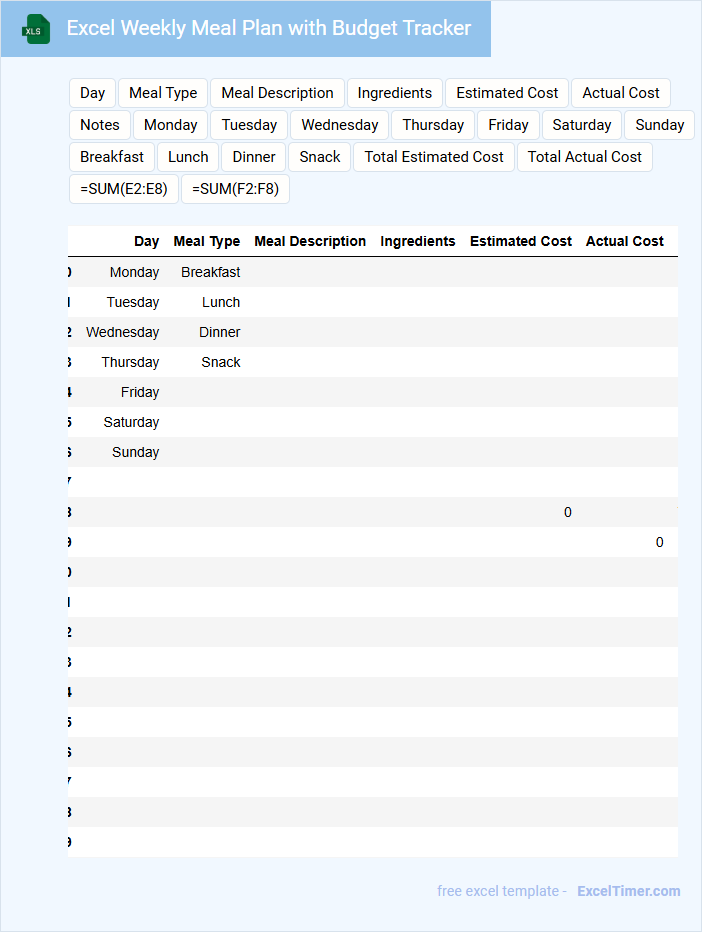Select the Wednesday cell in the table

tap(122, 332)
